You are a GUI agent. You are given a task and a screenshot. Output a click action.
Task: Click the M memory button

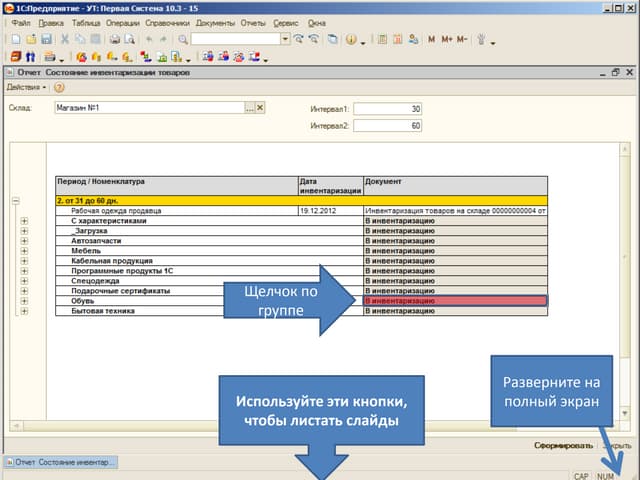click(431, 39)
